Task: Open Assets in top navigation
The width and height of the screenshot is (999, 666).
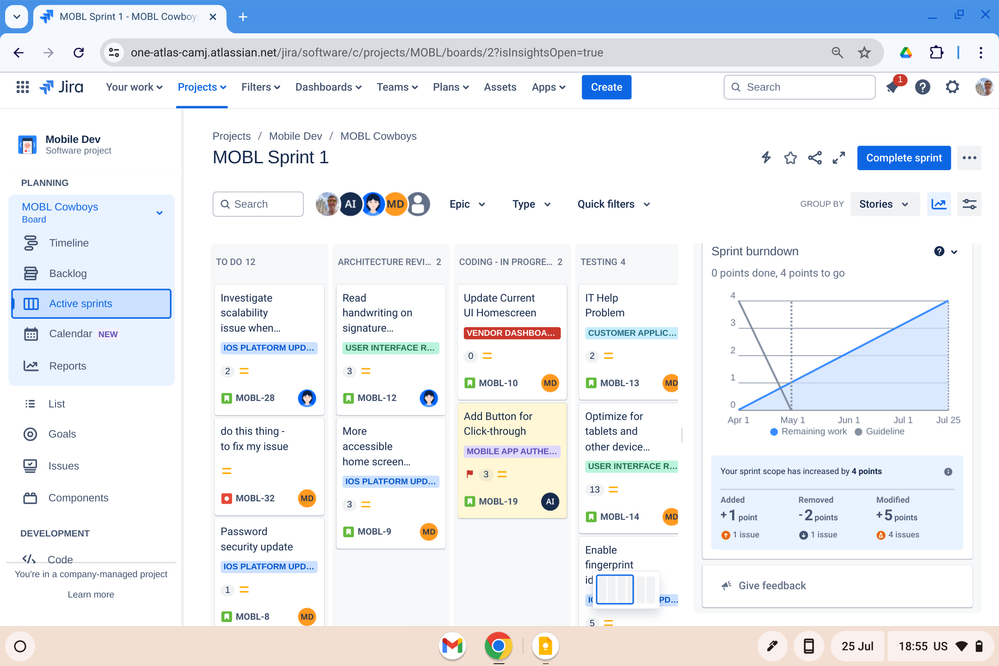Action: [x=500, y=87]
